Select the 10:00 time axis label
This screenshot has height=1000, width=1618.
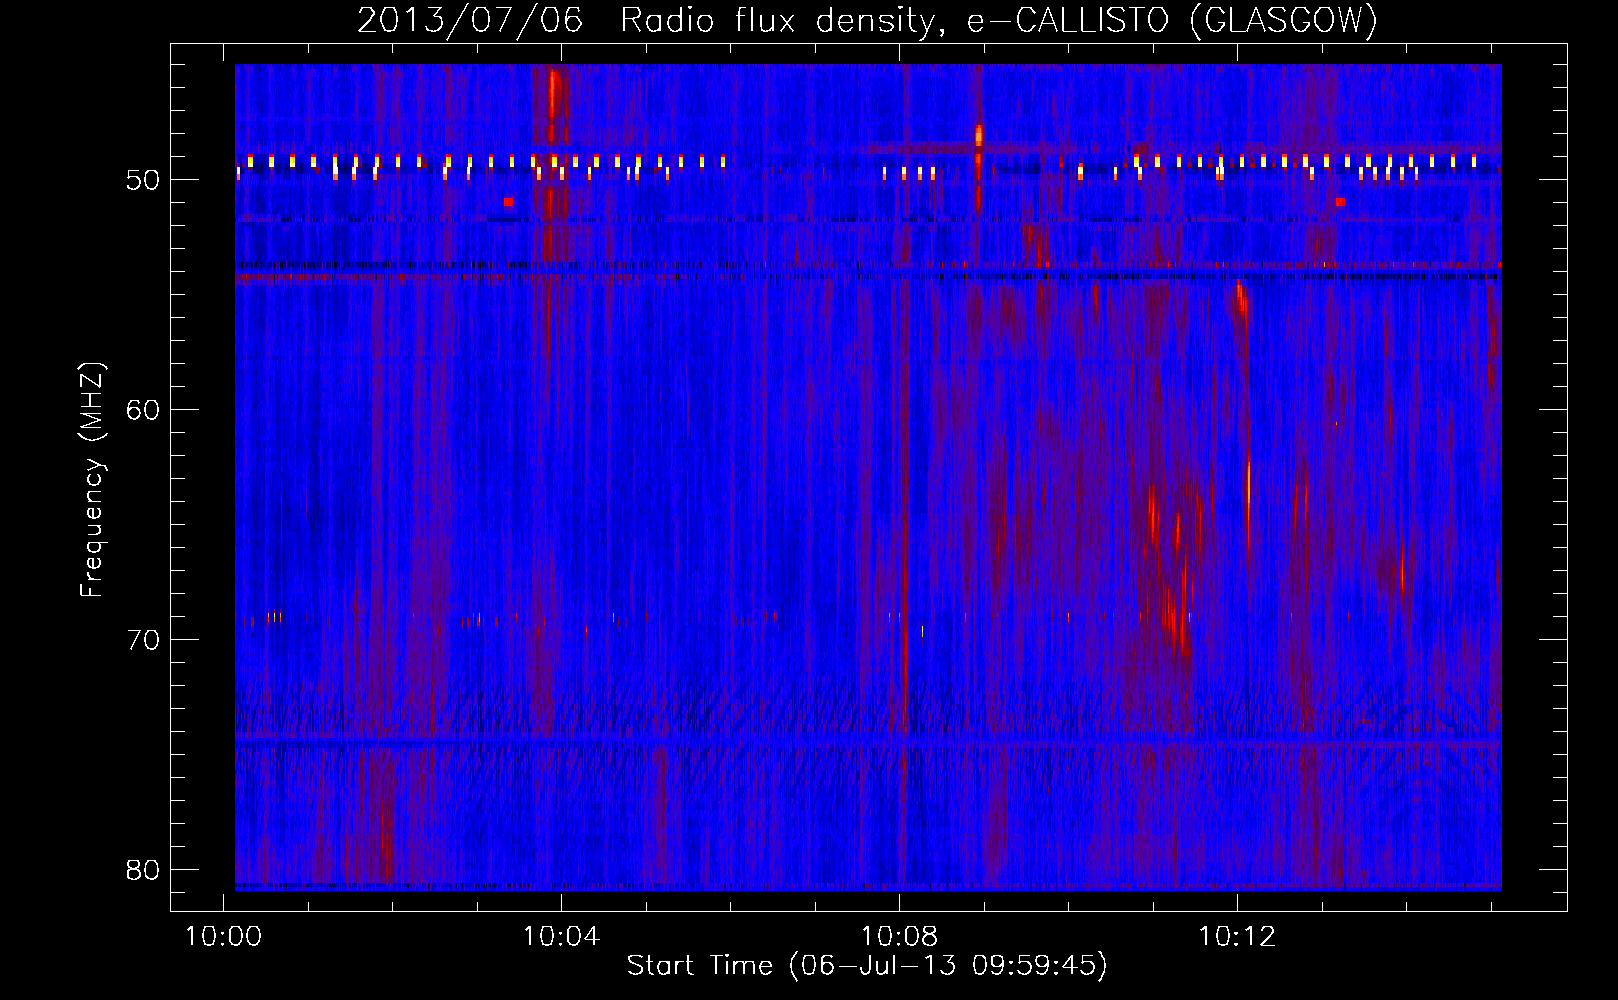pos(223,937)
